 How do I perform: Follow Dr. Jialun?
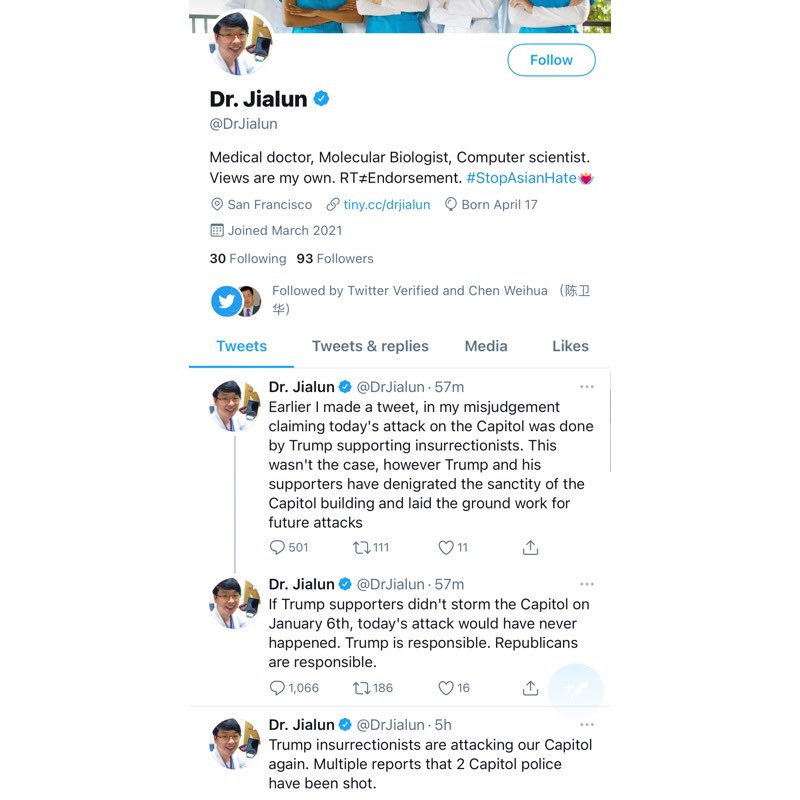click(551, 60)
